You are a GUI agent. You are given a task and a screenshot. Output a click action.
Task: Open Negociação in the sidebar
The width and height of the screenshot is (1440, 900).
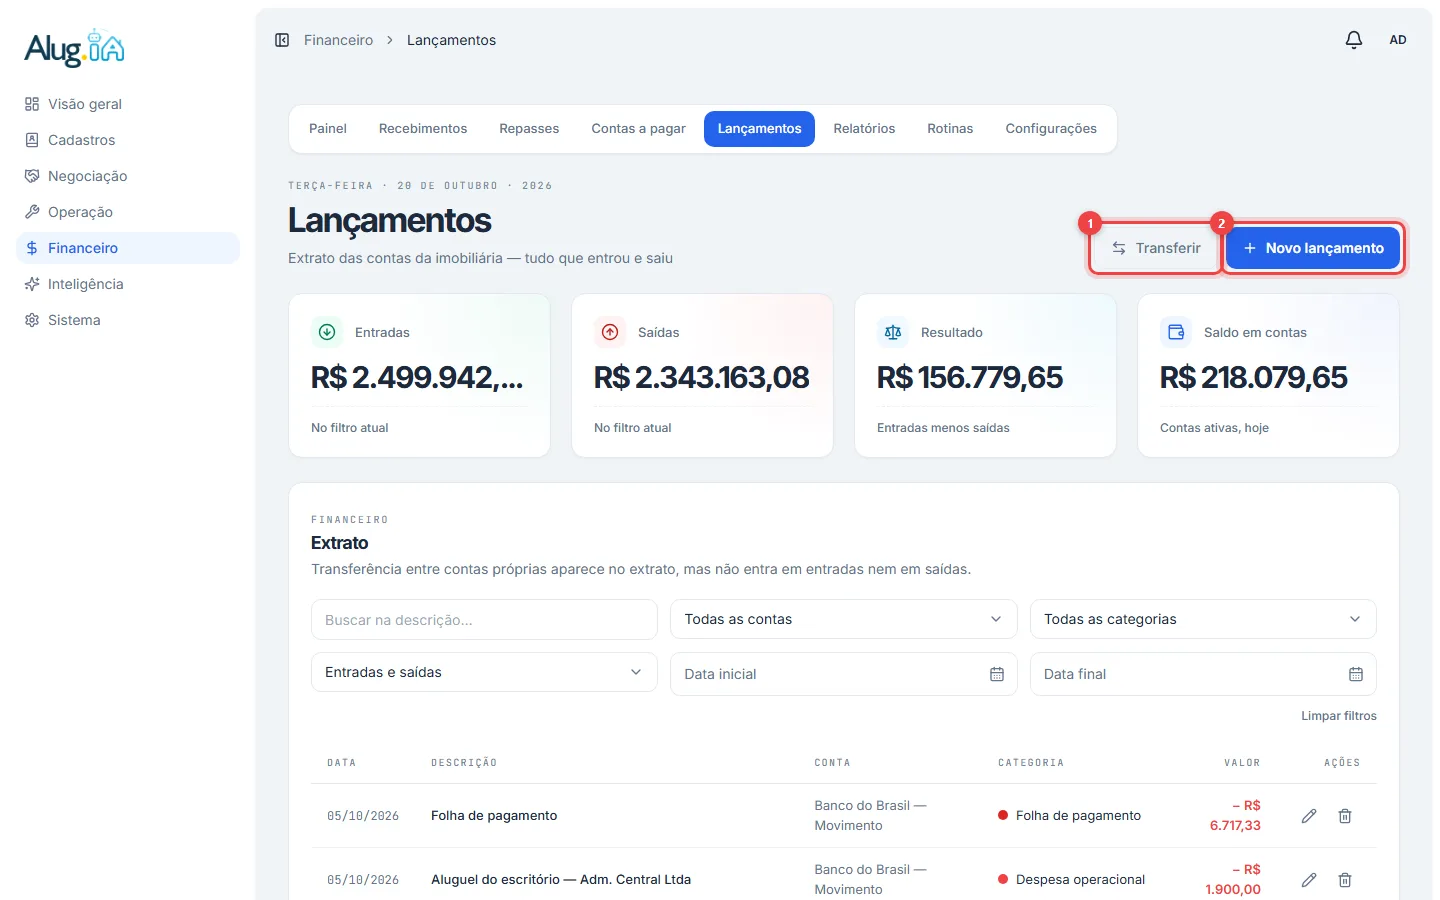(128, 176)
